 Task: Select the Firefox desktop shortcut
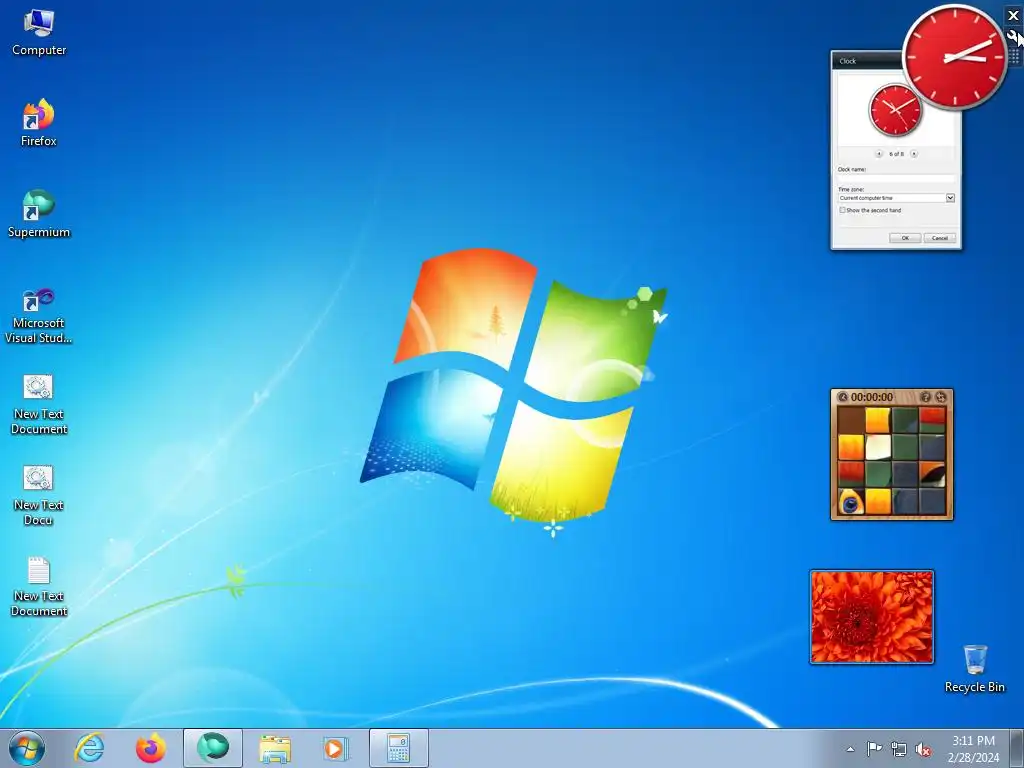pos(39,123)
